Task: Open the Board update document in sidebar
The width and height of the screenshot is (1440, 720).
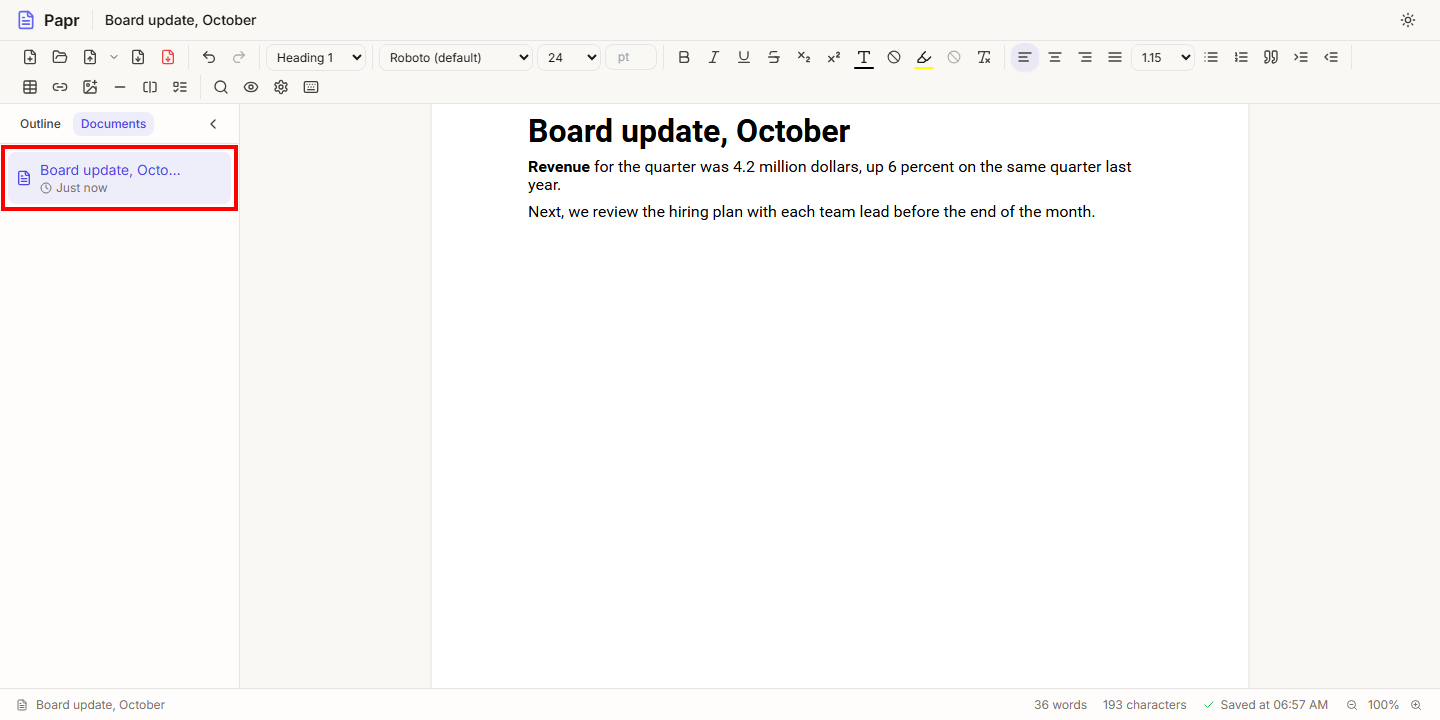Action: (120, 178)
